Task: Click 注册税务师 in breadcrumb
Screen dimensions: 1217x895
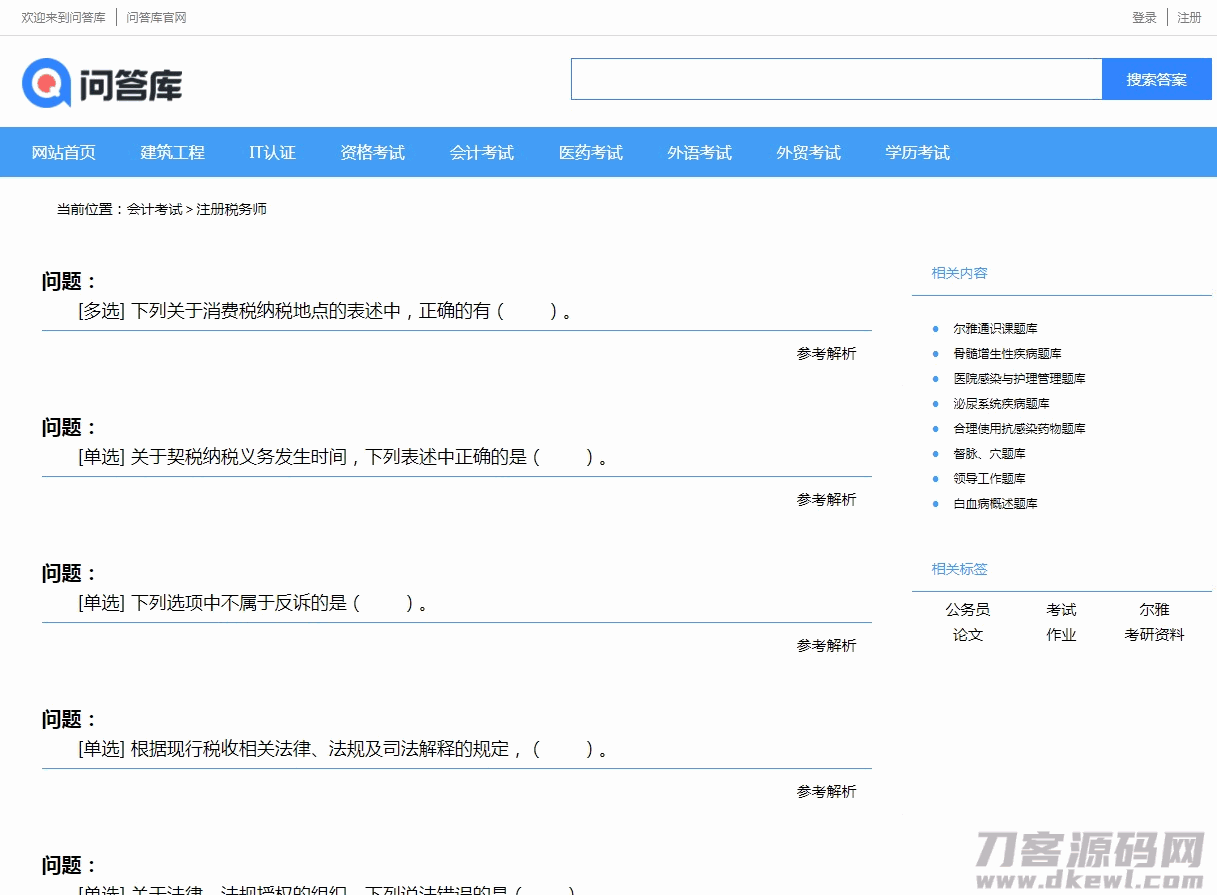Action: [231, 210]
